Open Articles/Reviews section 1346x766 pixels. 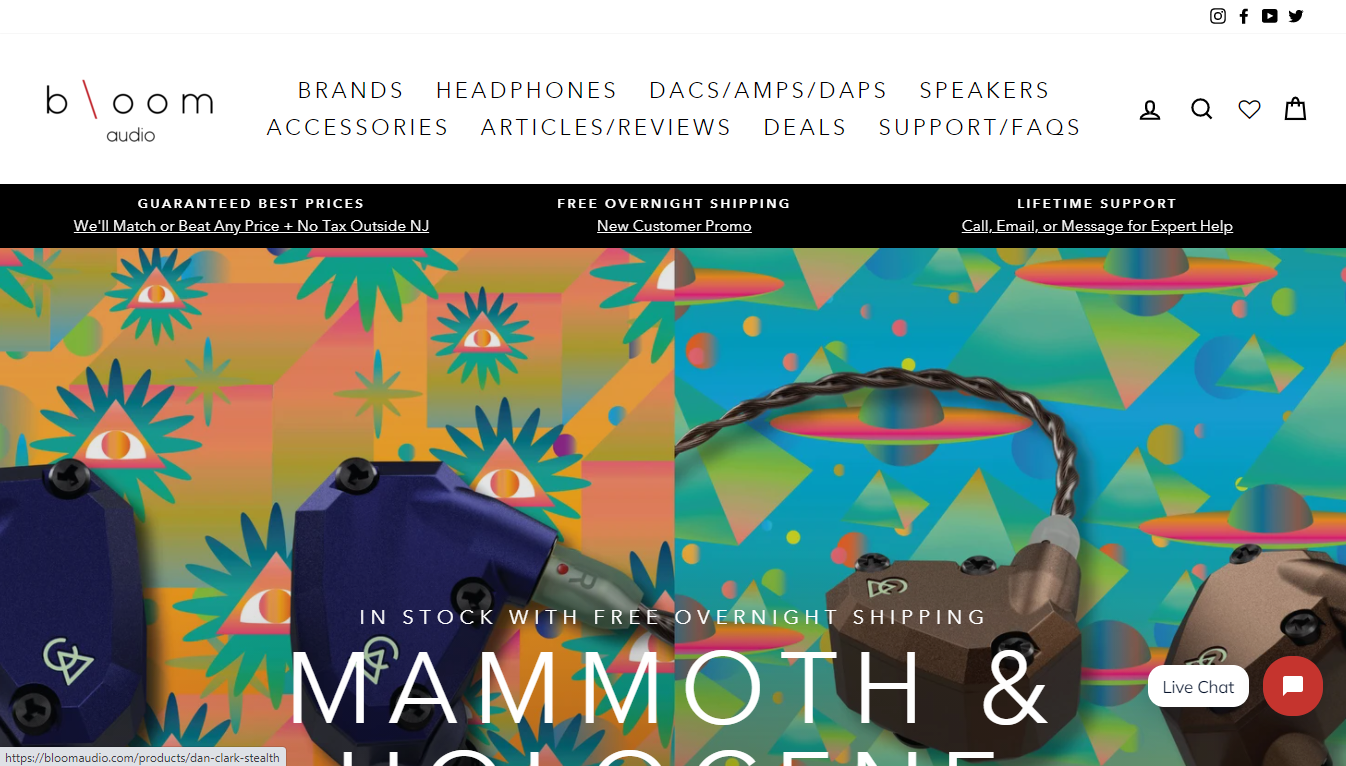click(606, 127)
